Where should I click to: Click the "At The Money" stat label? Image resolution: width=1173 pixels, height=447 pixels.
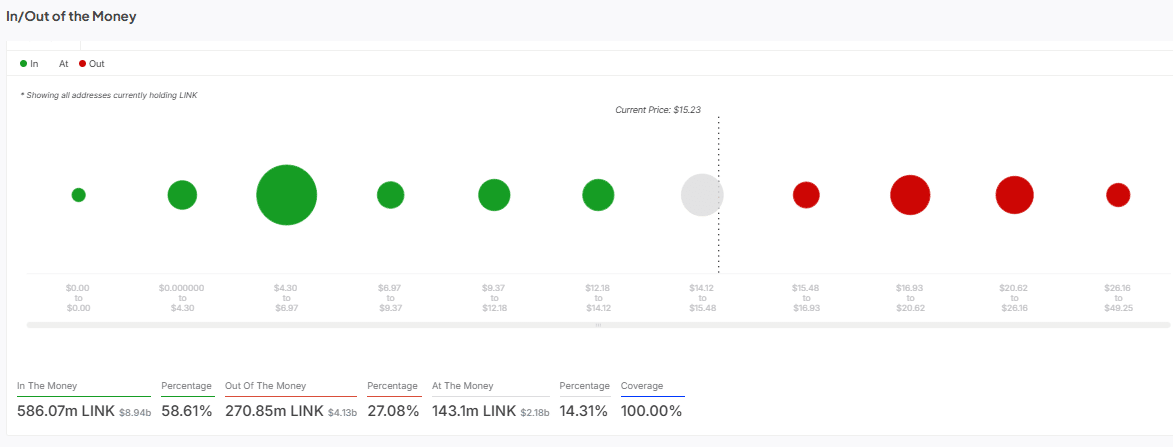coord(462,386)
